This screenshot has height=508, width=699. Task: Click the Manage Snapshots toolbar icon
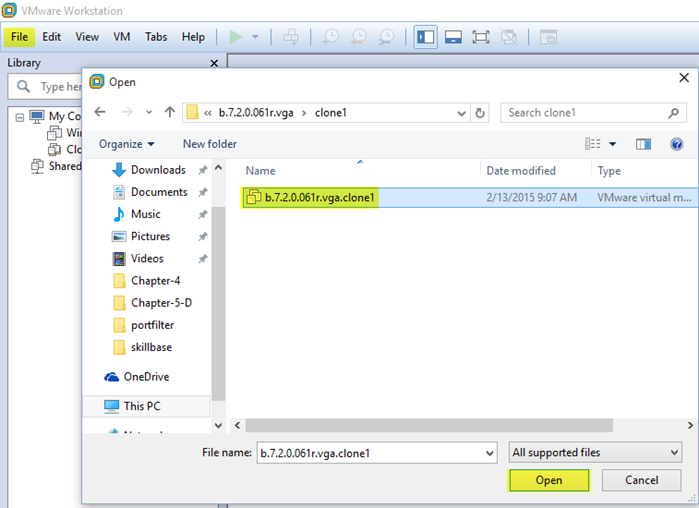coord(387,37)
